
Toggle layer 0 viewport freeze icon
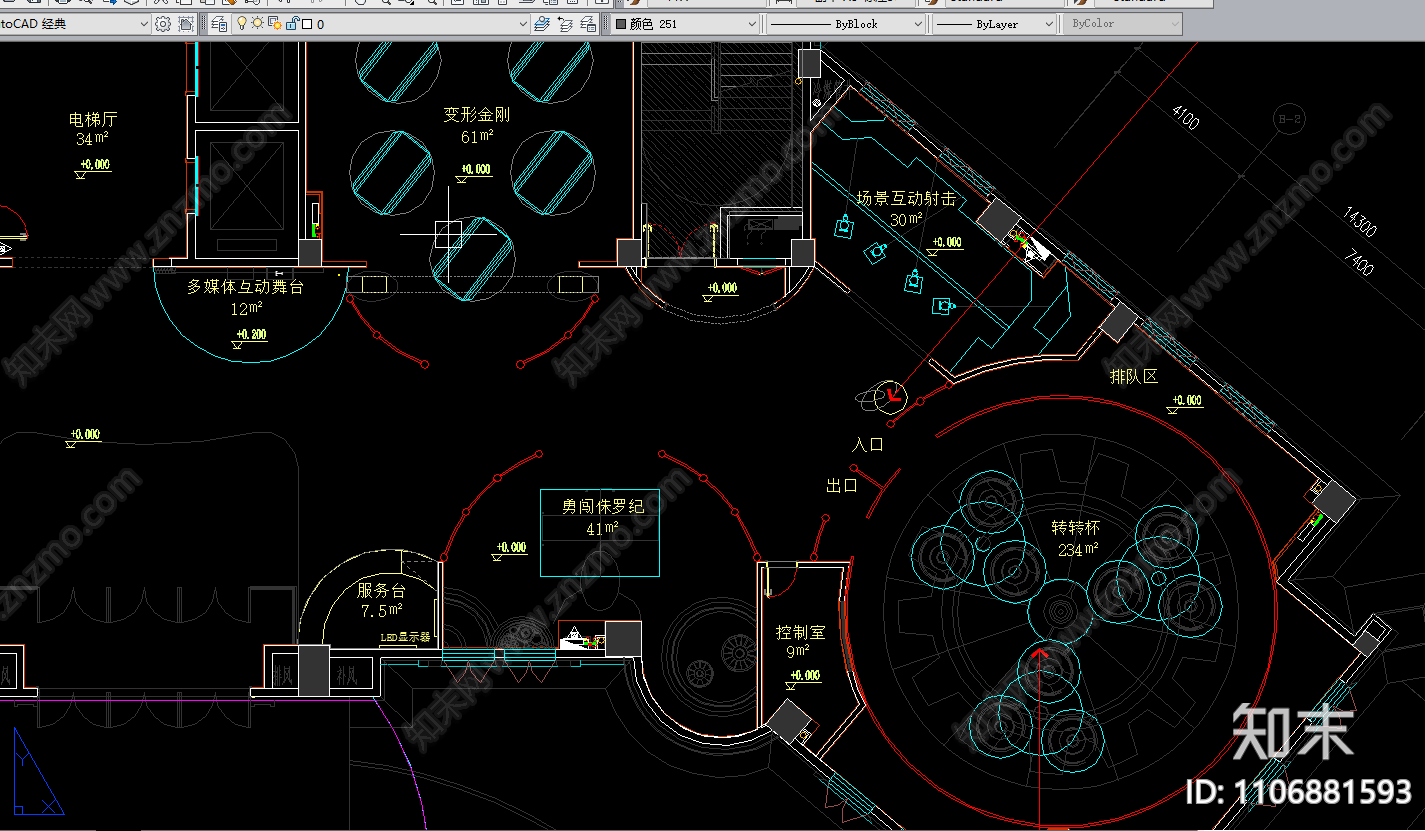click(x=274, y=24)
